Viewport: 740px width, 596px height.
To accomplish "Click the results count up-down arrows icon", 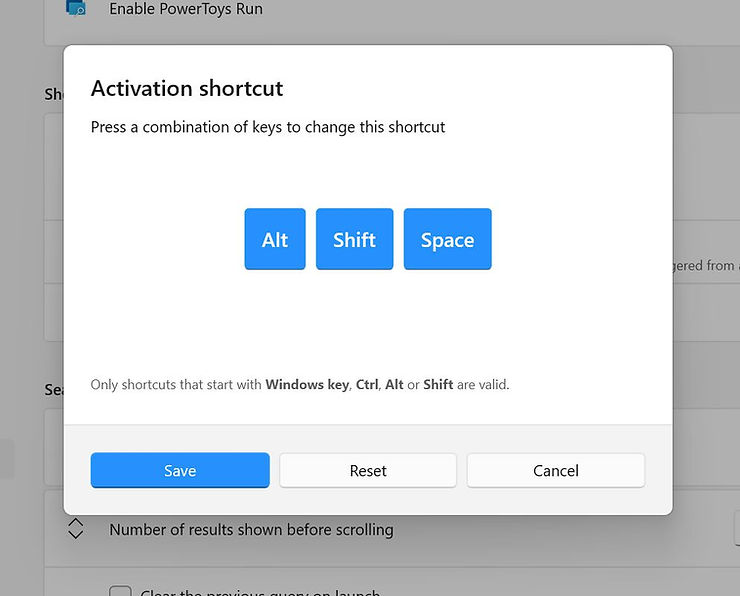I will 76,529.
